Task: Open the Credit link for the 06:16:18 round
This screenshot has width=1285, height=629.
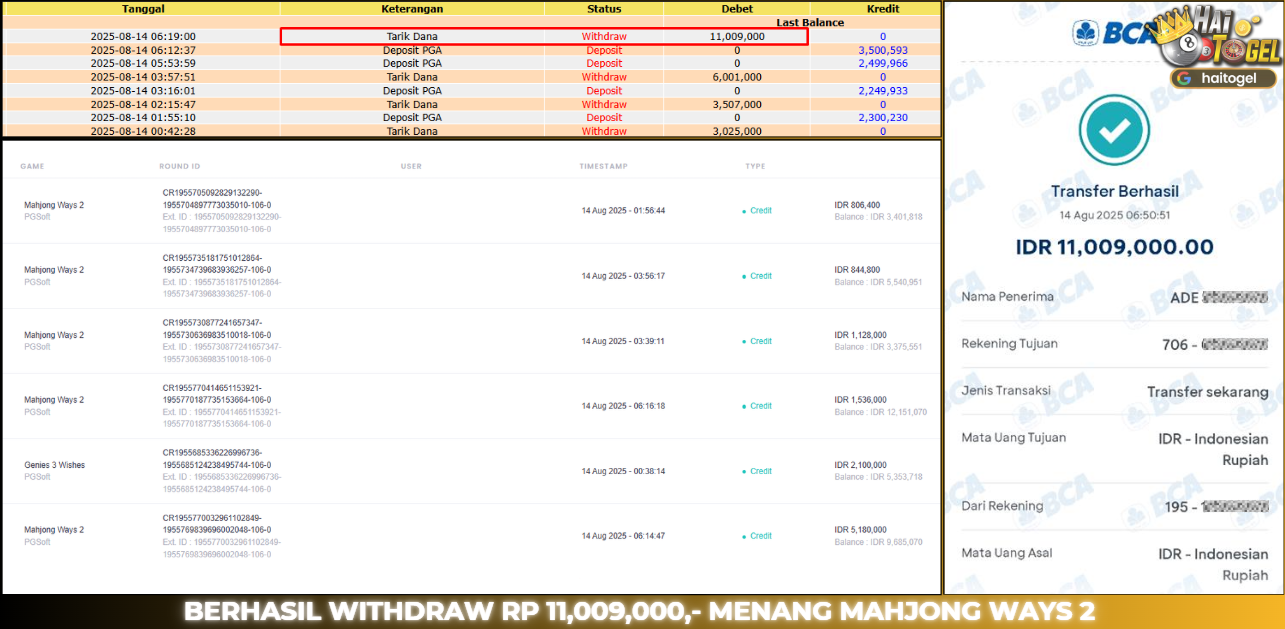Action: tap(761, 406)
